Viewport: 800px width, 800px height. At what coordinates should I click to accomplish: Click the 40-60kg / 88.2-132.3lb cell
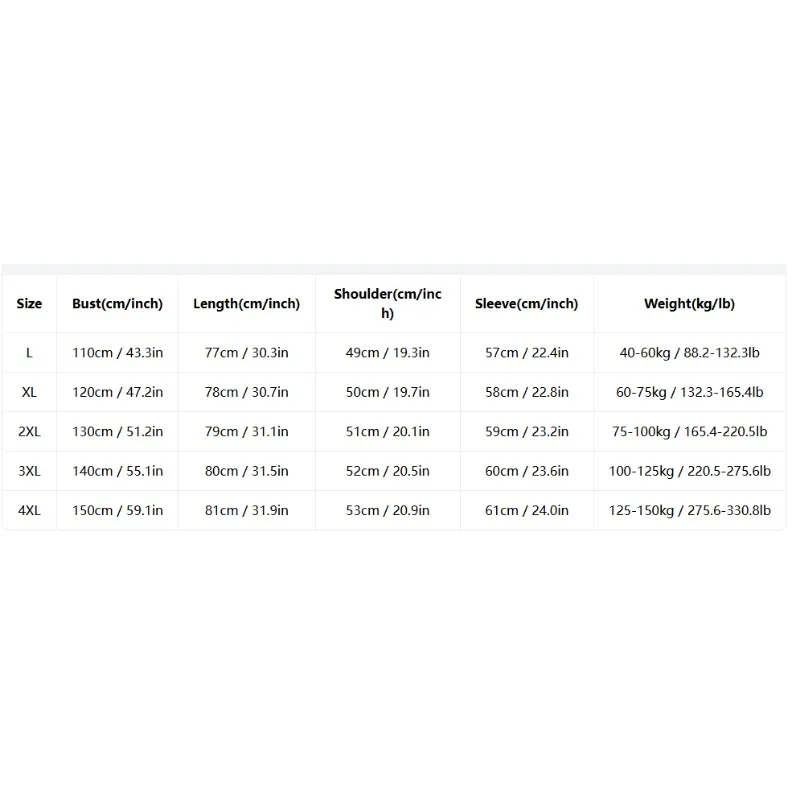[x=689, y=353]
